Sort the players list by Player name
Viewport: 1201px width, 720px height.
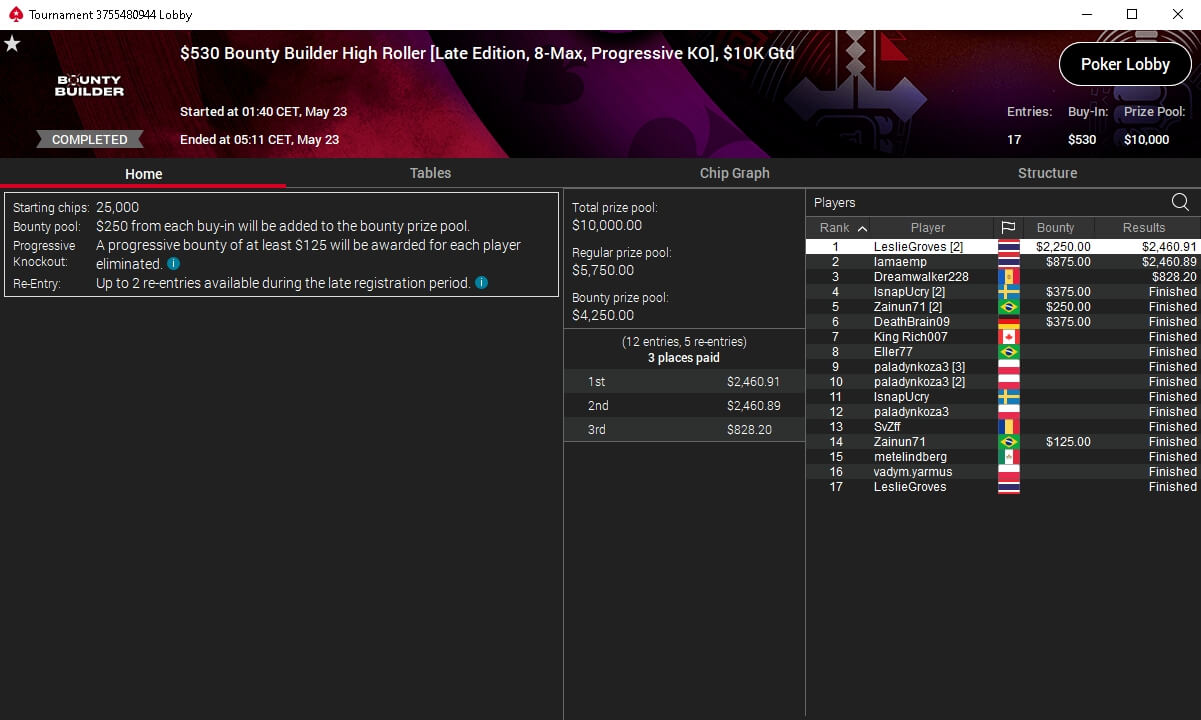[928, 228]
